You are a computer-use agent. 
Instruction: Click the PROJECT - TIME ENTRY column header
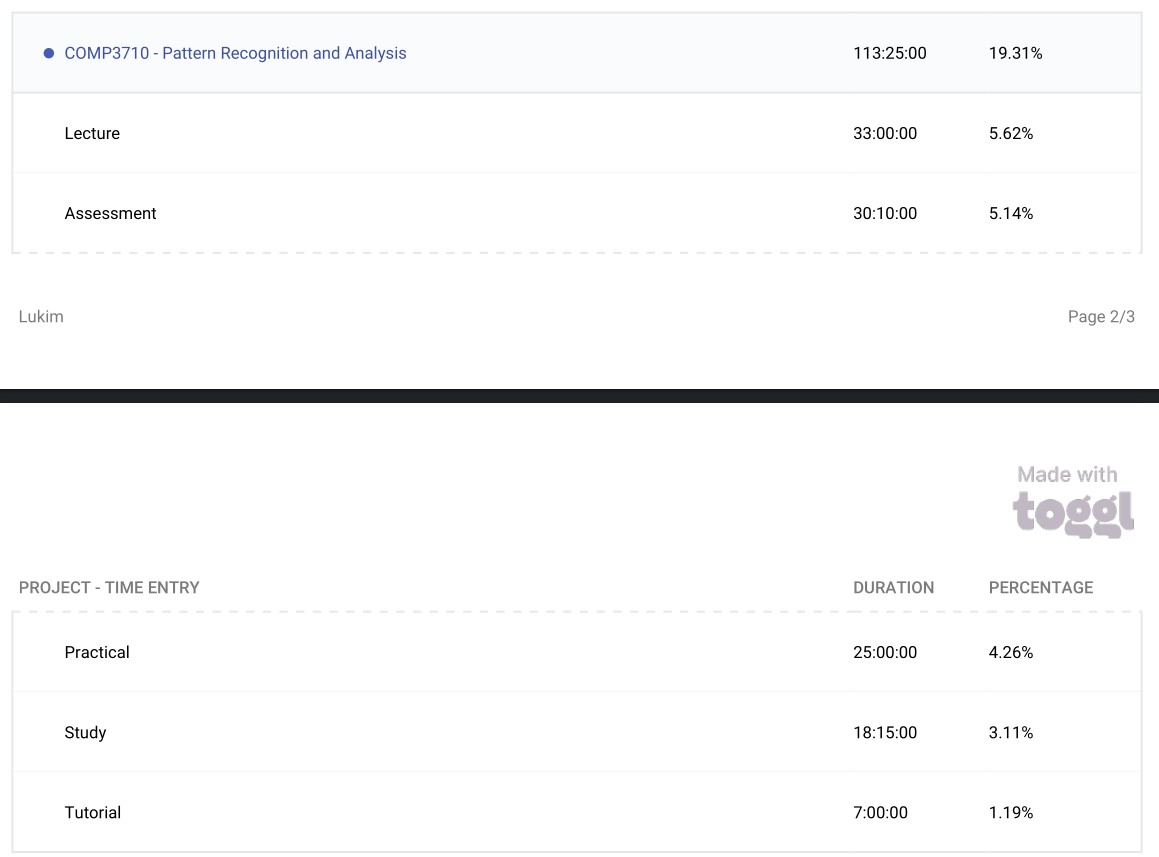coord(109,588)
